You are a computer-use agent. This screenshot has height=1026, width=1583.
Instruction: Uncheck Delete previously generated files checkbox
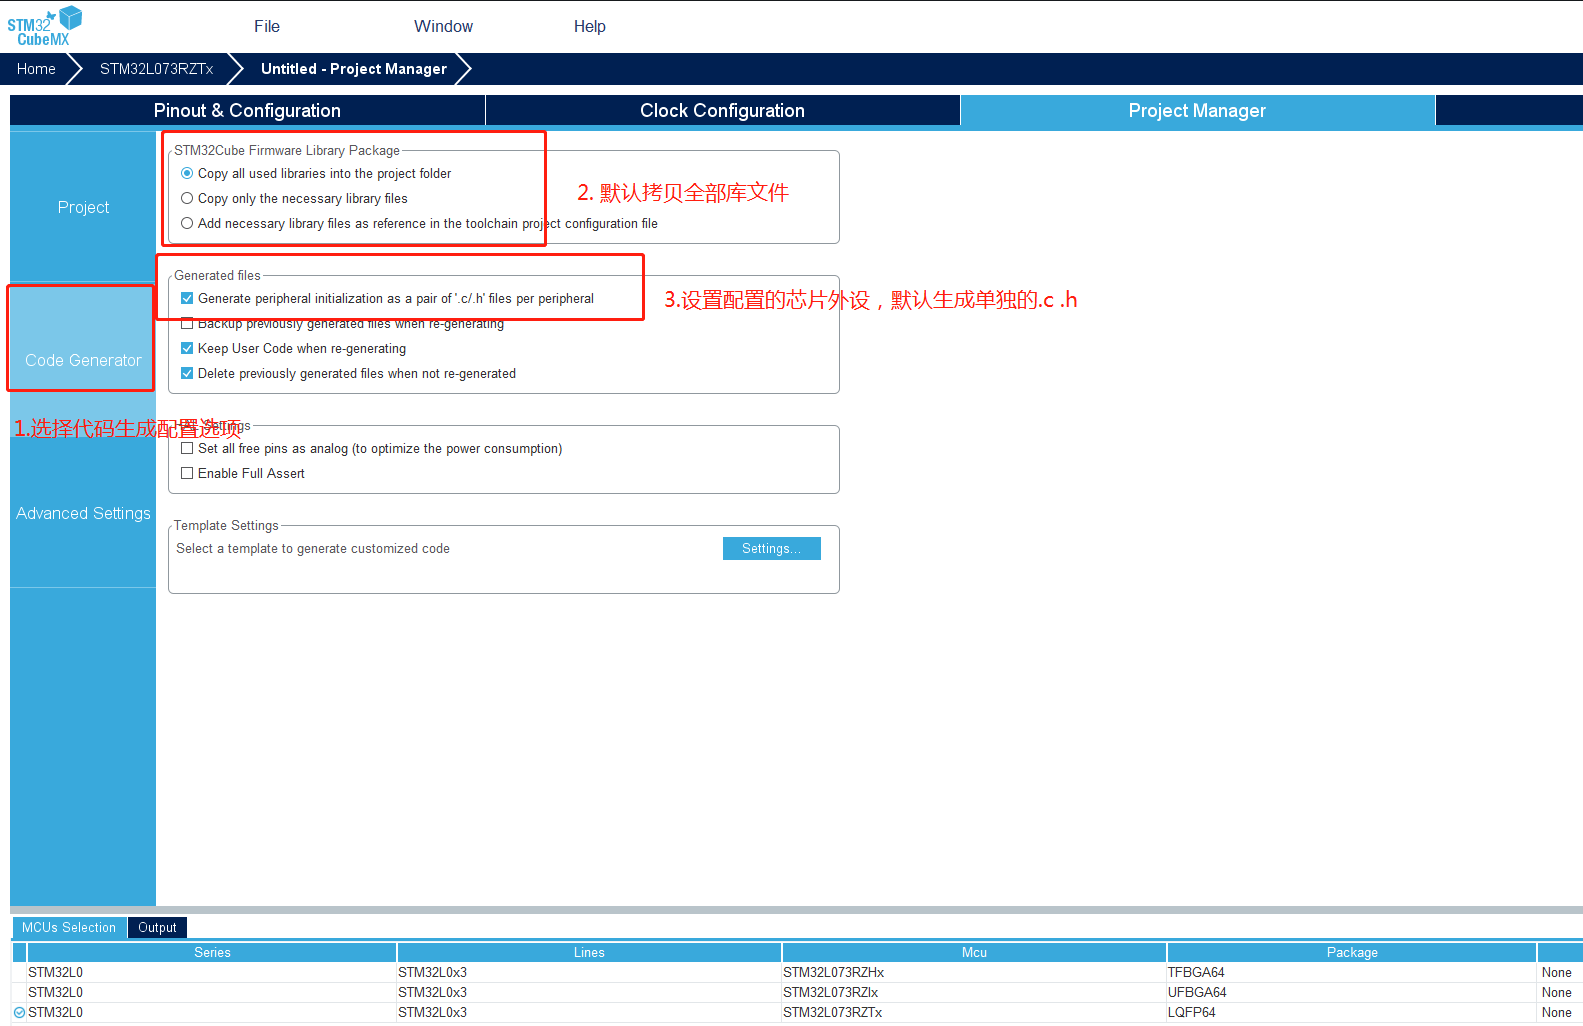[x=187, y=373]
